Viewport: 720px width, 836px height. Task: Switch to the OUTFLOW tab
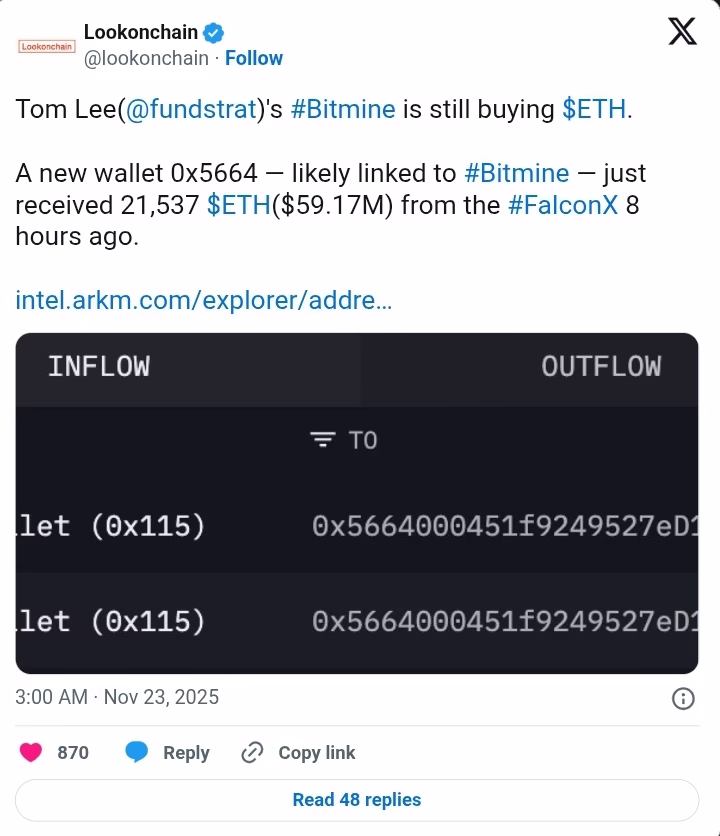600,367
